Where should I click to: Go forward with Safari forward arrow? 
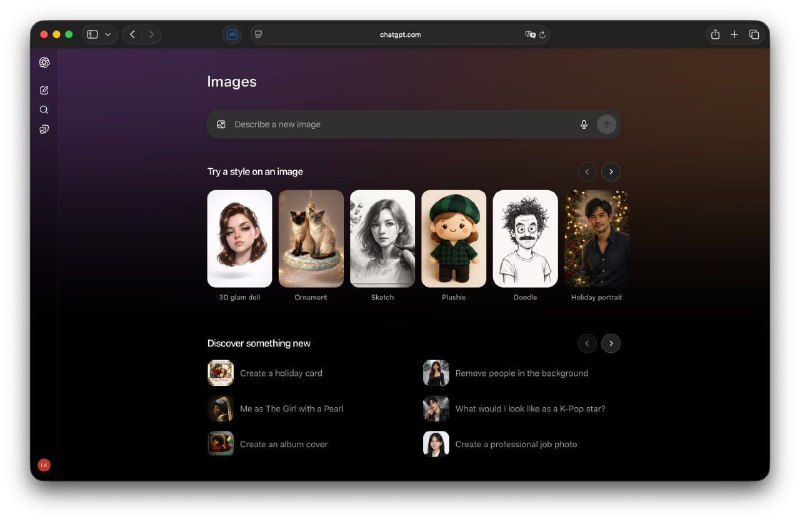(x=151, y=34)
